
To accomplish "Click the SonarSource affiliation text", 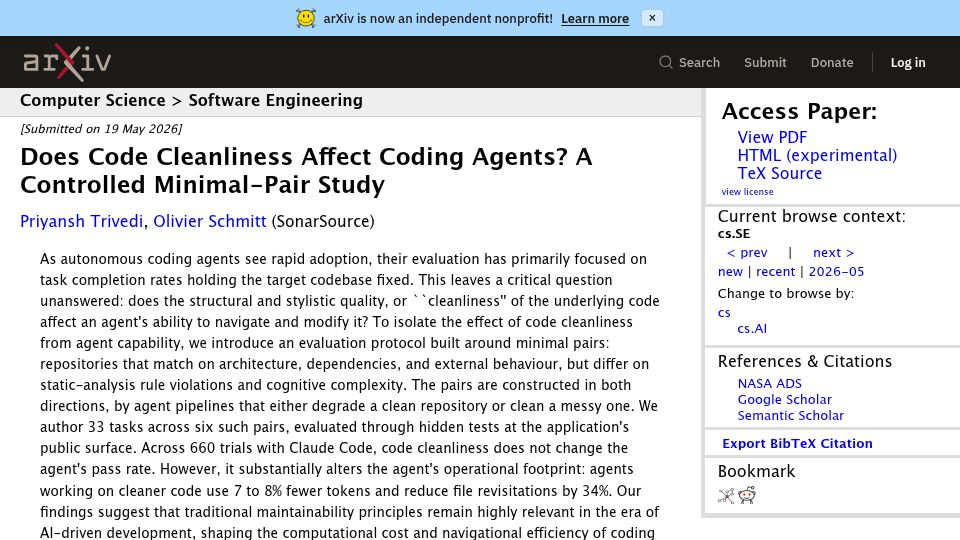I will (323, 221).
